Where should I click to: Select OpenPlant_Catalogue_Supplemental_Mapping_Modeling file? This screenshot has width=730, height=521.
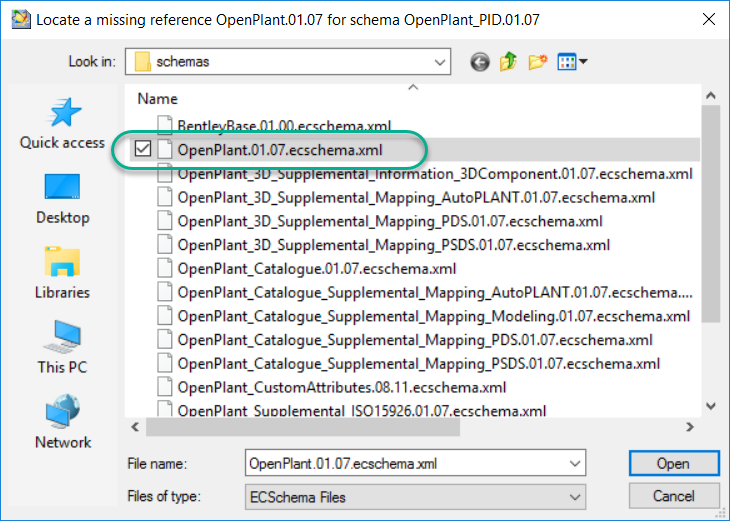coord(433,317)
